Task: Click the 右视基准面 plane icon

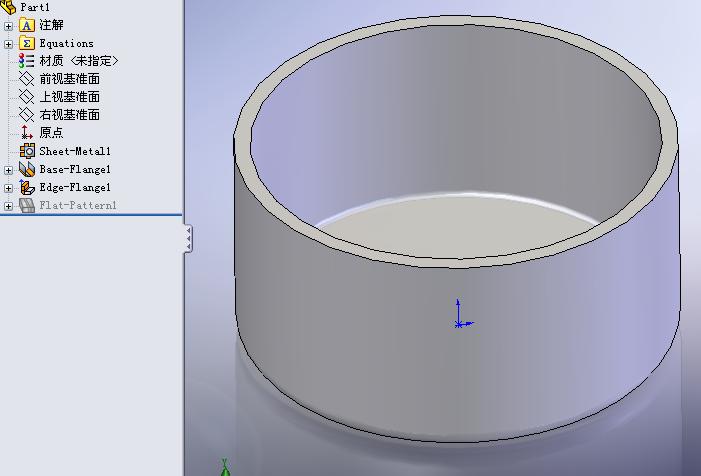Action: [27, 115]
